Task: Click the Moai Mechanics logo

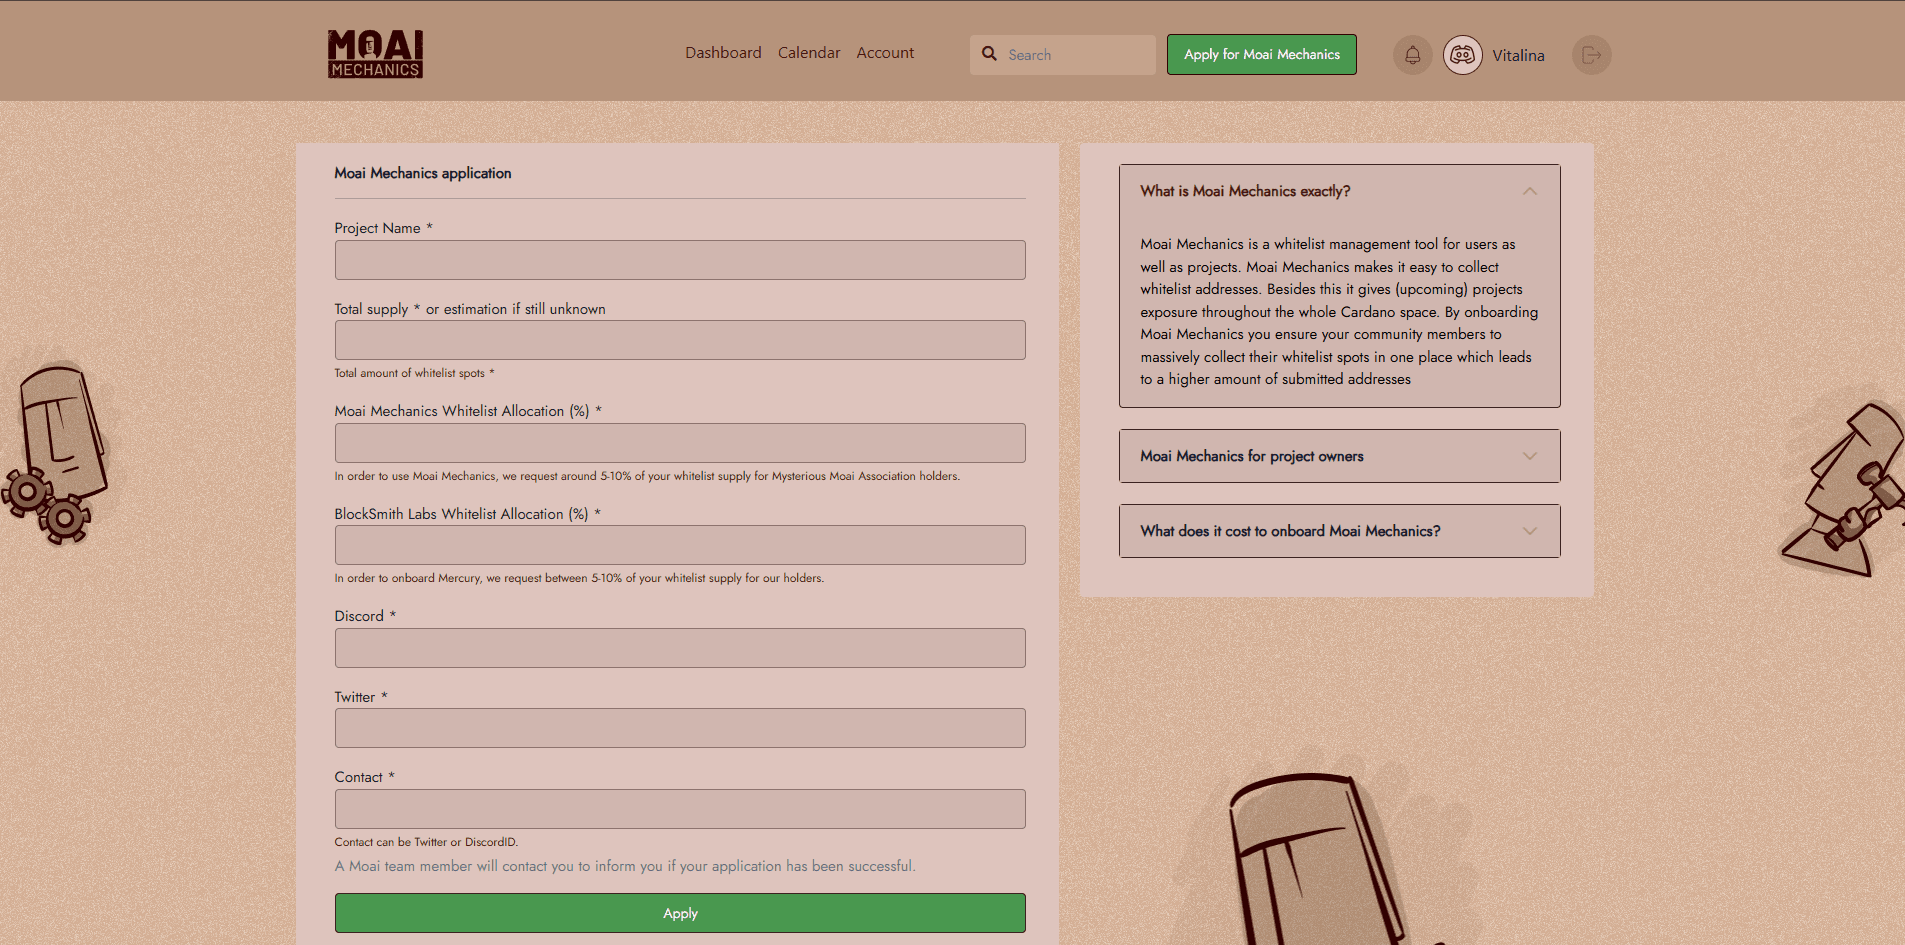Action: tap(375, 53)
